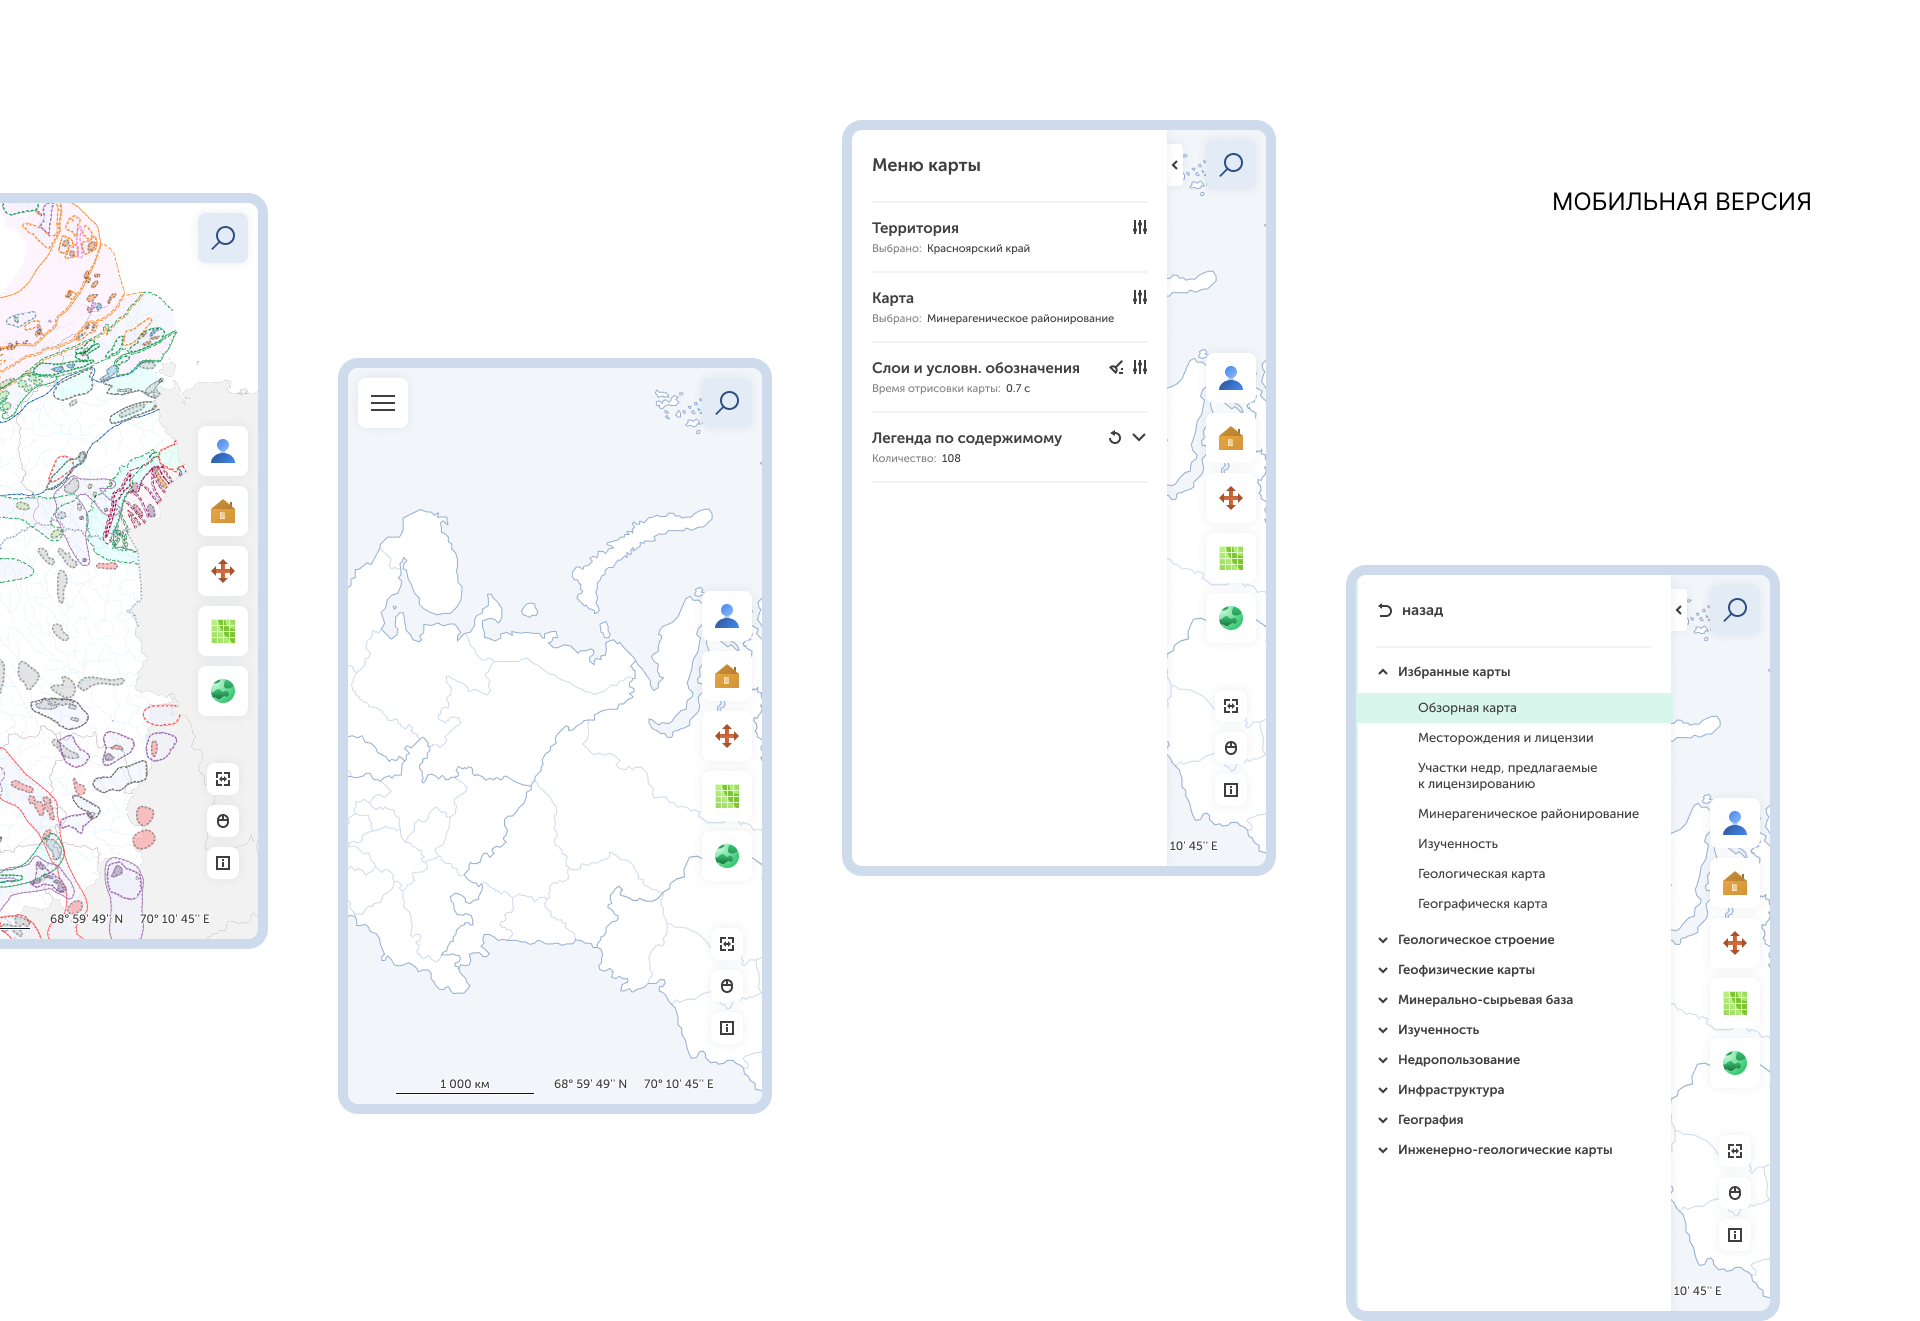Select Месторождения и лицензии item
Image resolution: width=1920 pixels, height=1321 pixels.
coord(1505,738)
